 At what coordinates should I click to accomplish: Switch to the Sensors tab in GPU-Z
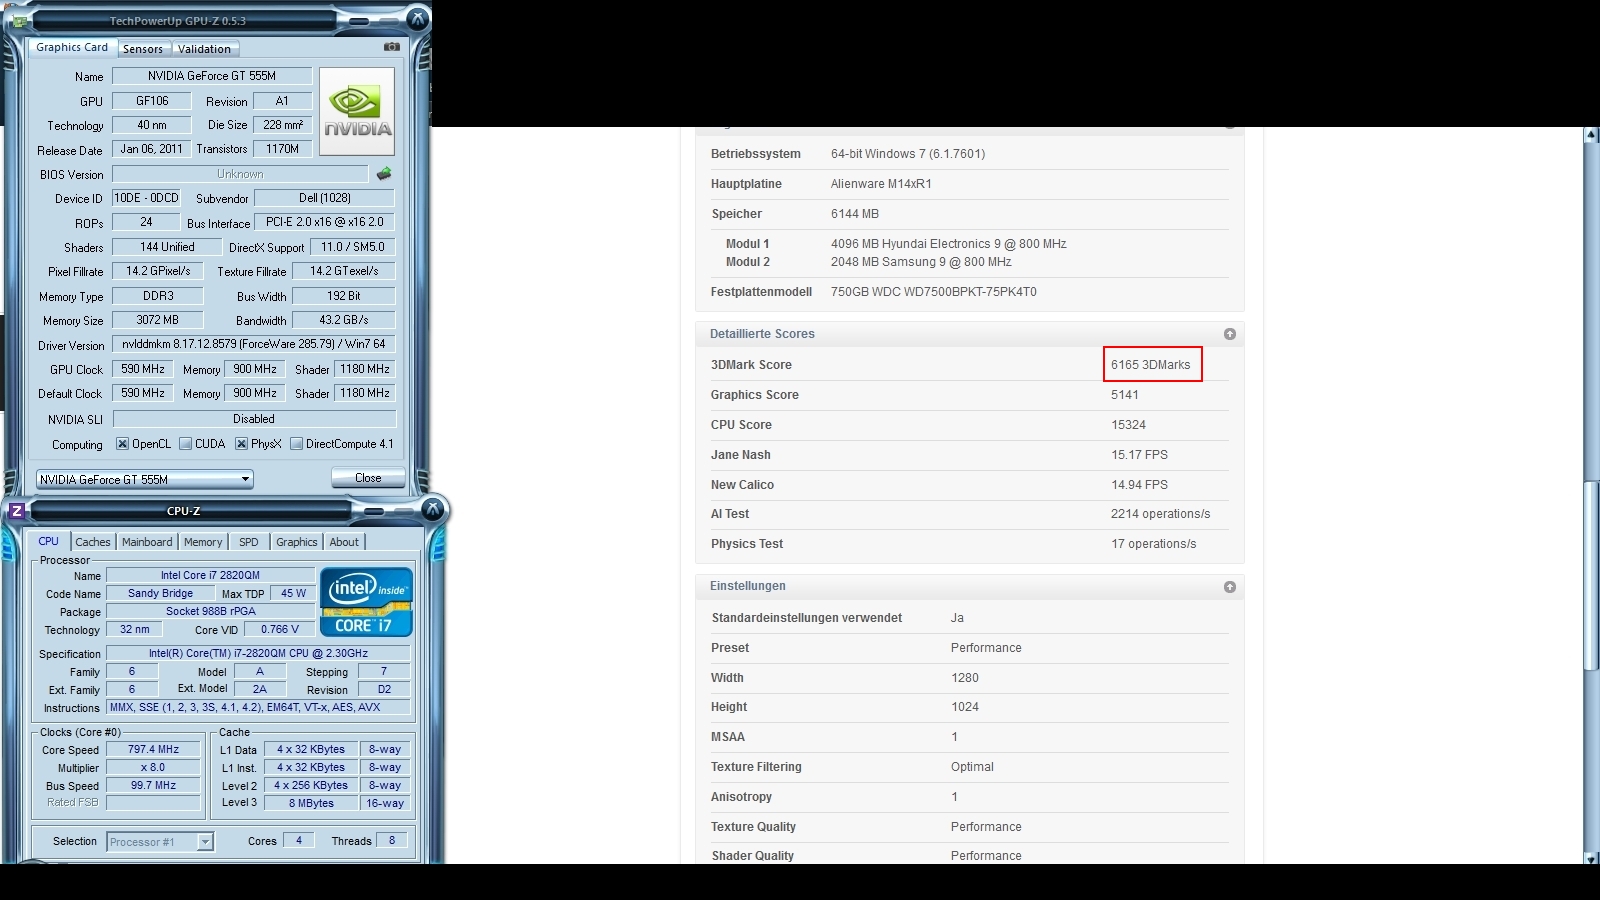(x=143, y=49)
